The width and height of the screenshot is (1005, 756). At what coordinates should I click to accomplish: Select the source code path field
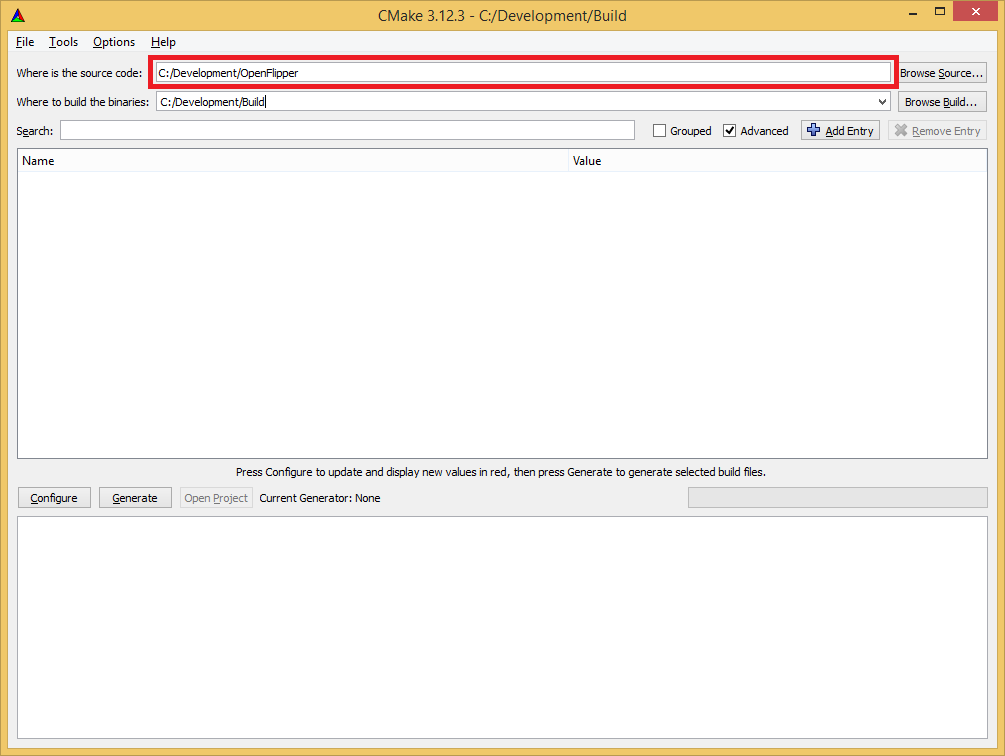coord(520,71)
